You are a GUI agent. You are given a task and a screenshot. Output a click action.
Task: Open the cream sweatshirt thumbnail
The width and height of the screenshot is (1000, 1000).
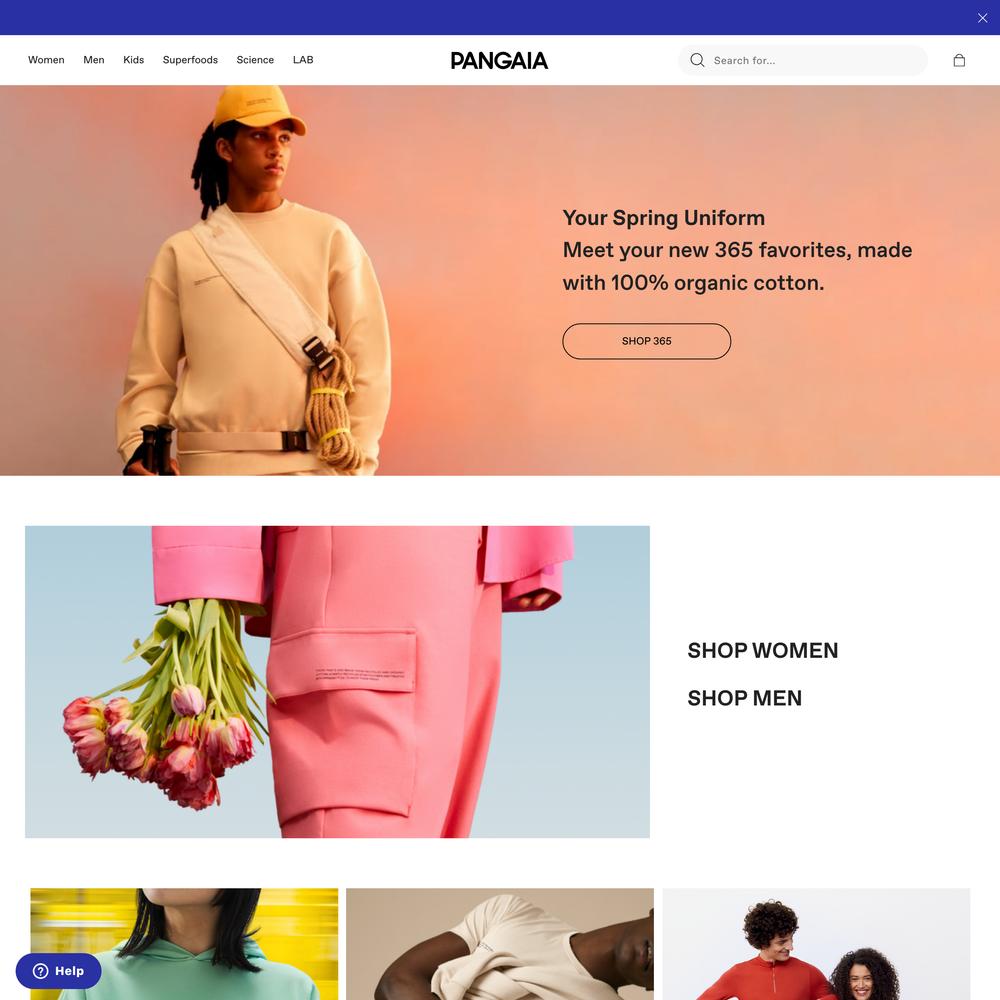coord(500,944)
